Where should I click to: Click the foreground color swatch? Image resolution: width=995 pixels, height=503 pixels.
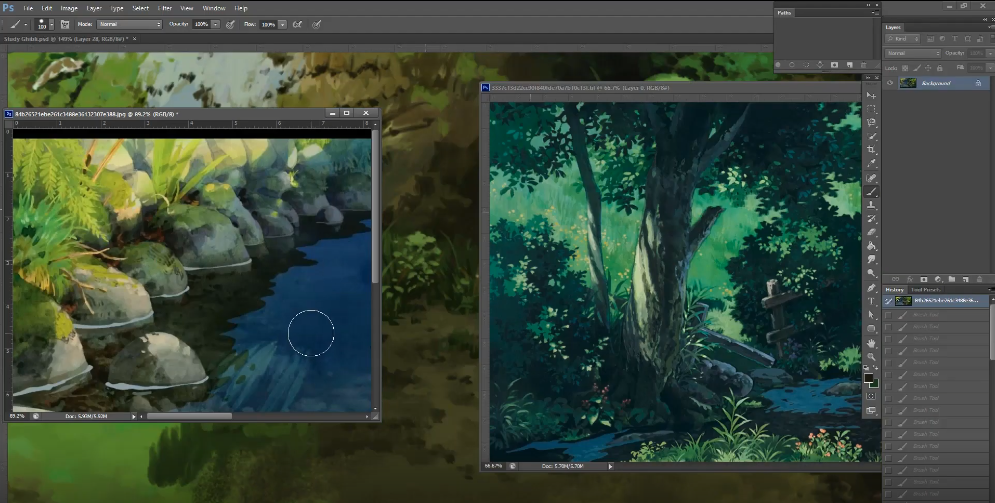869,377
